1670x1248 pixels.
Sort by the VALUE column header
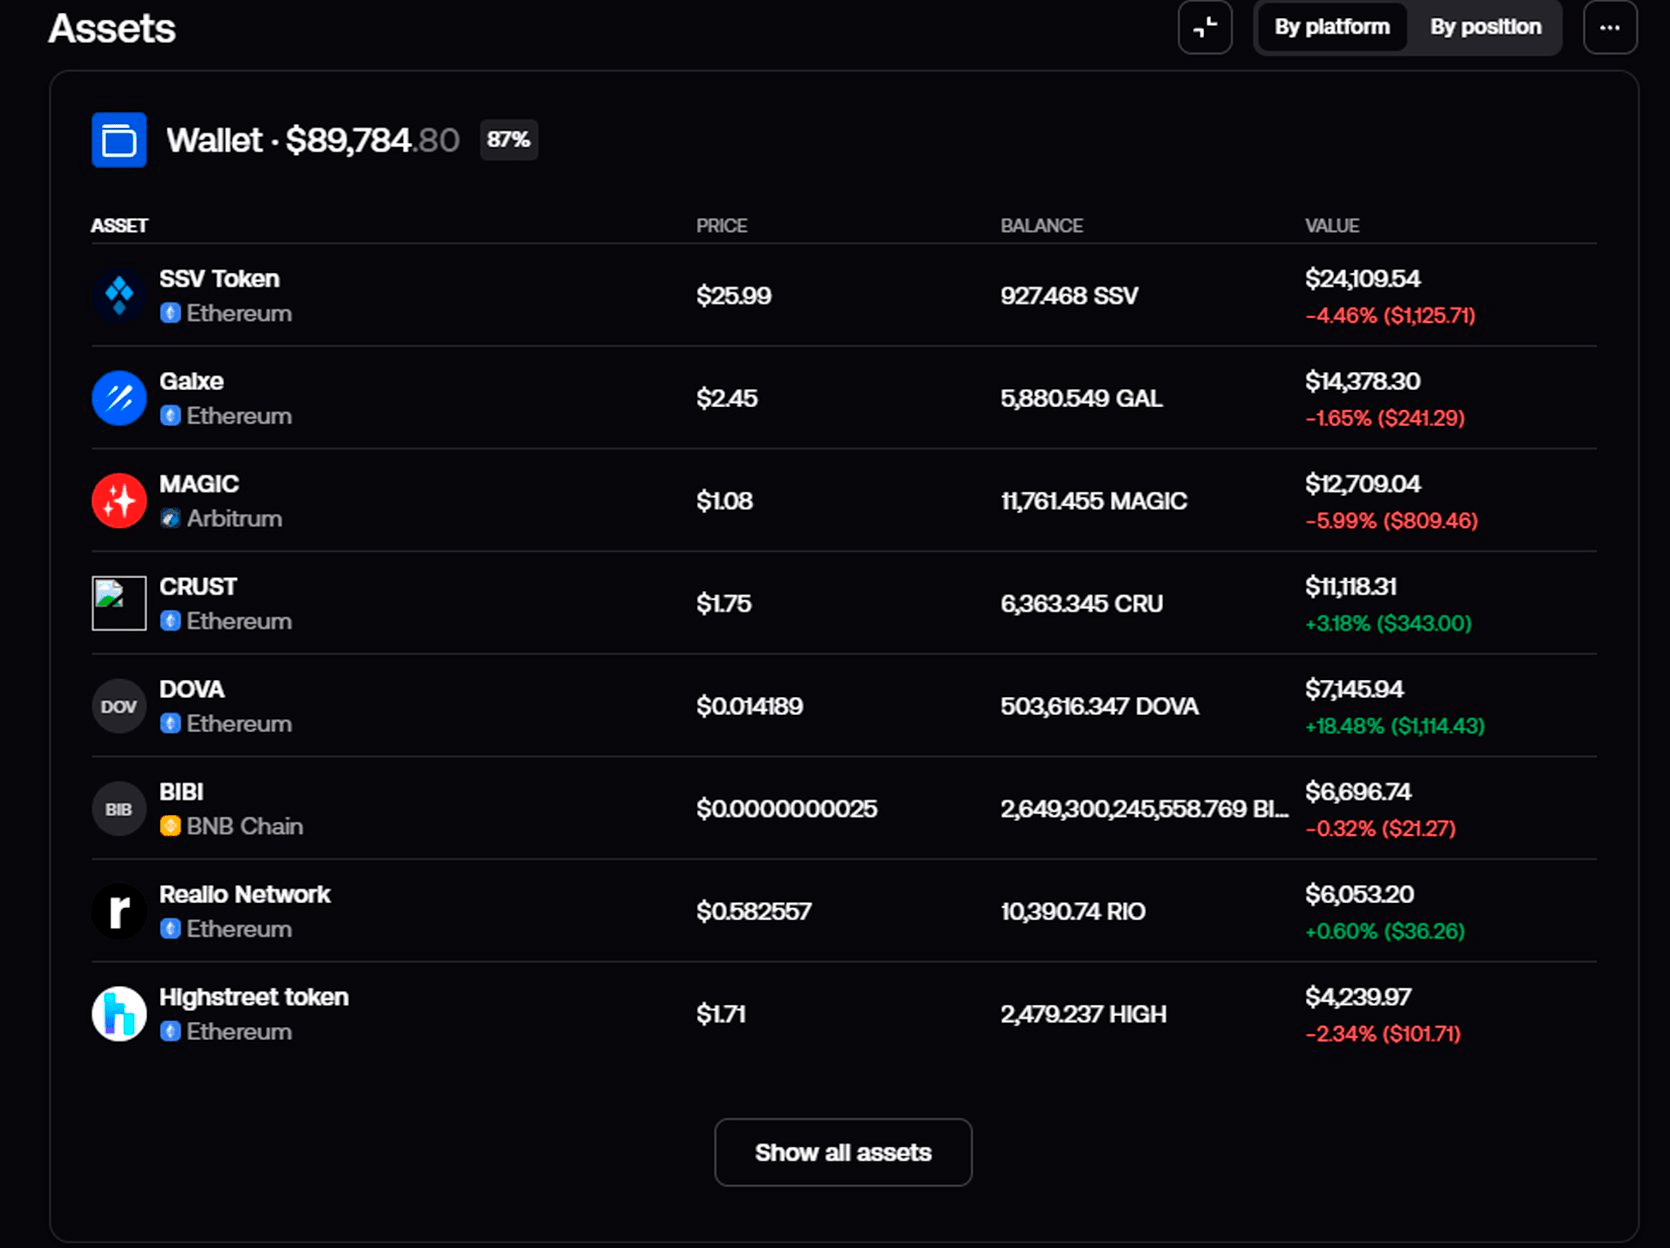[x=1332, y=226]
